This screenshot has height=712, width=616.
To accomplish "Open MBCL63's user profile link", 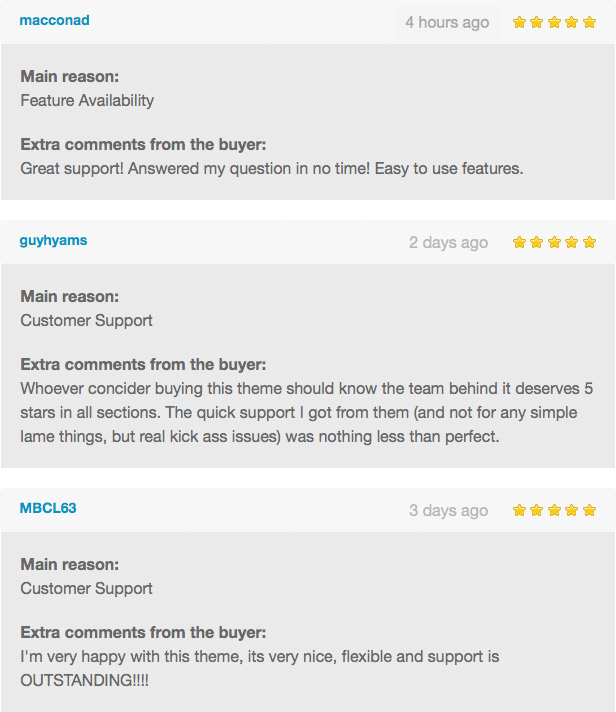I will coord(48,508).
